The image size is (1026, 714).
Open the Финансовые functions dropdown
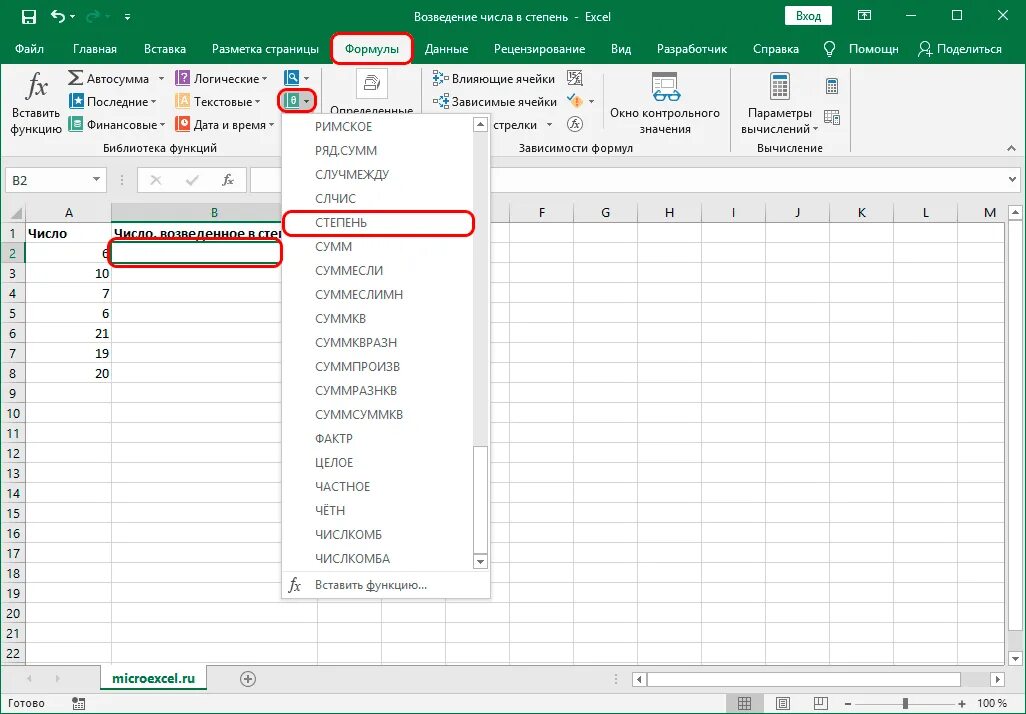(116, 124)
